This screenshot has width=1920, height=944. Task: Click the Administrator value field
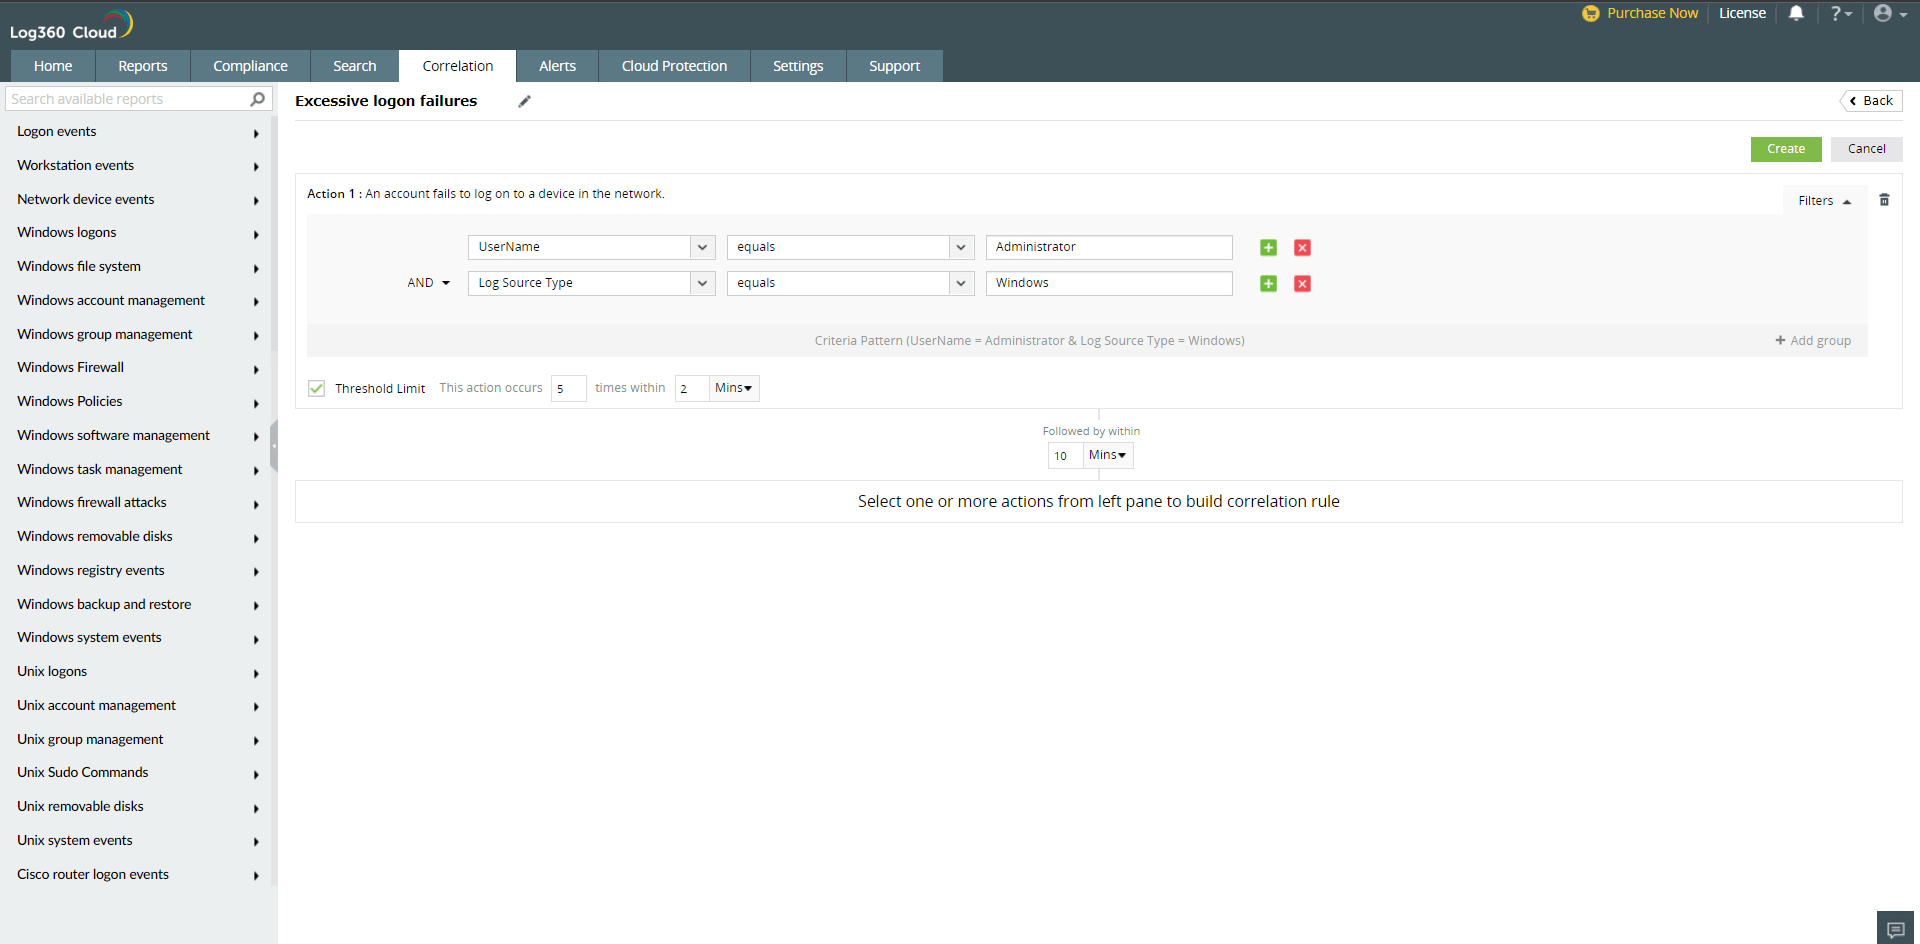point(1109,247)
